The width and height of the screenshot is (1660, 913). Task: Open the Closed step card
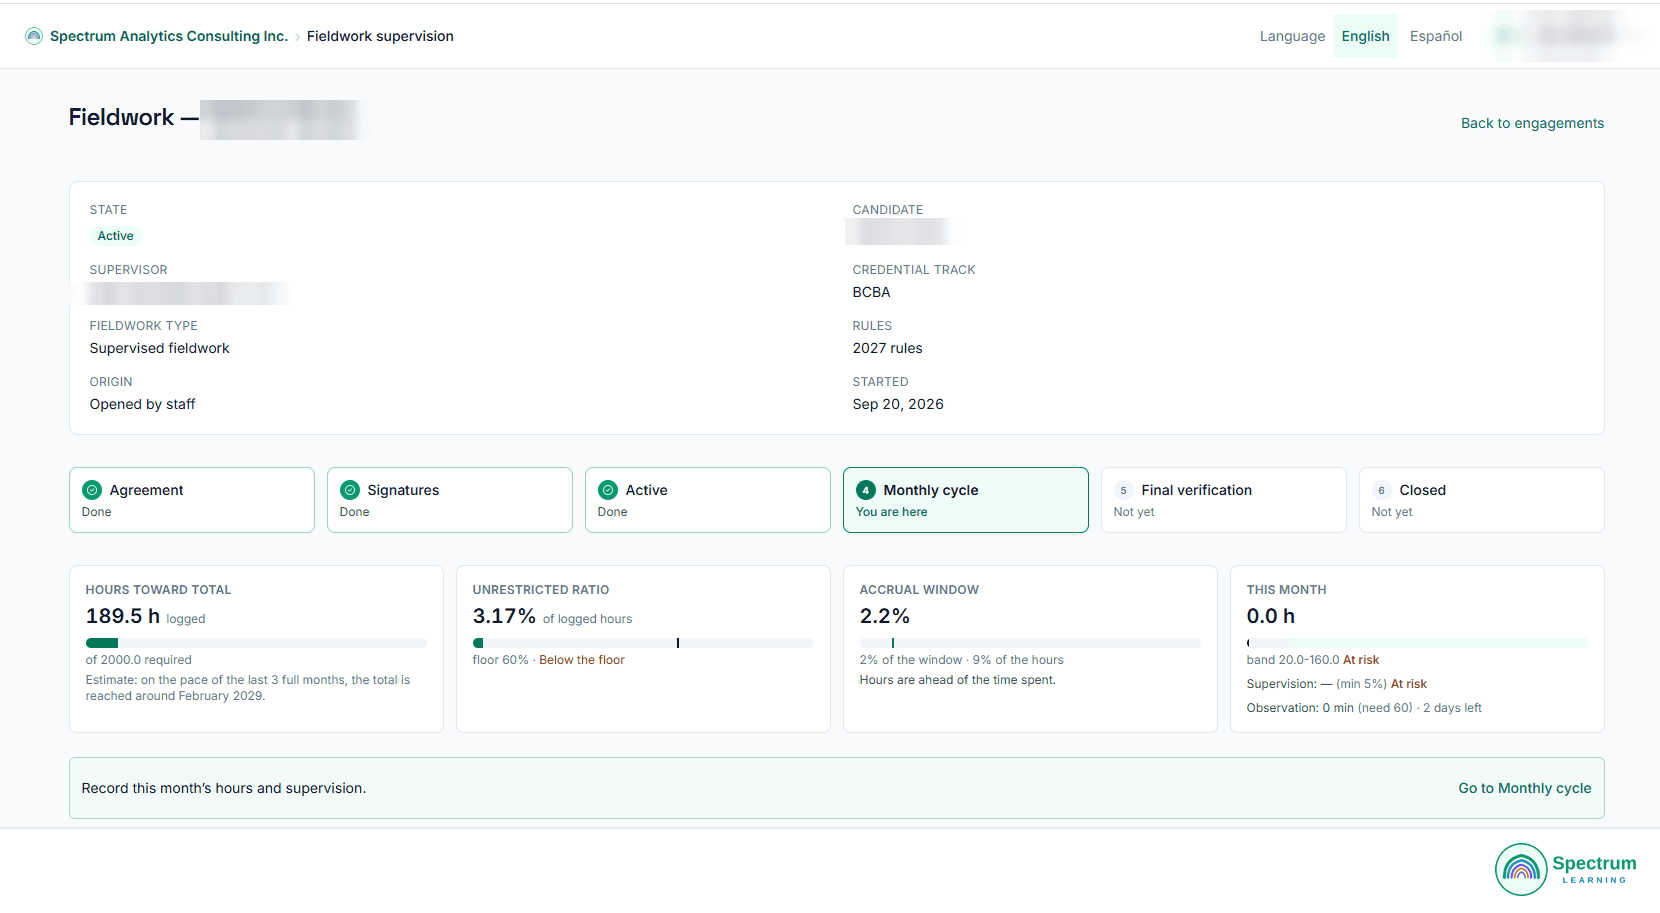coord(1482,500)
